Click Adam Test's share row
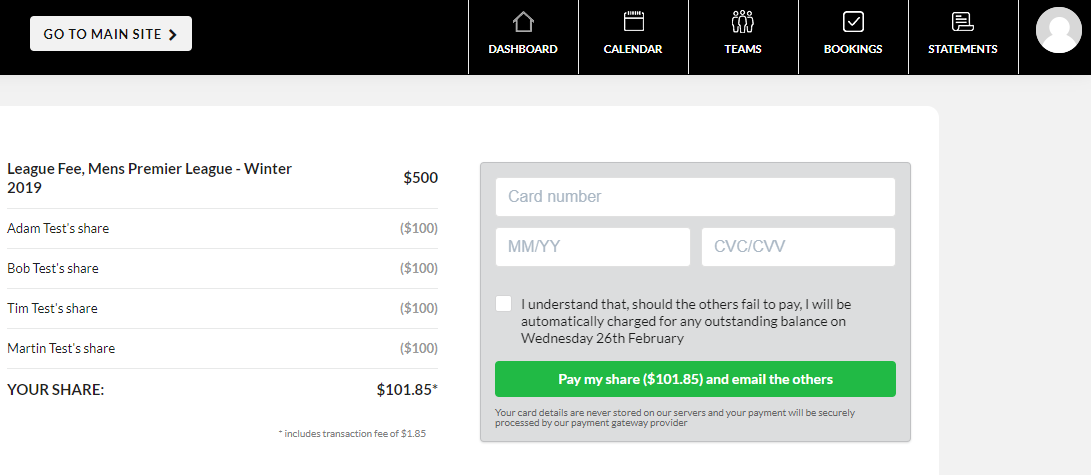 click(222, 229)
